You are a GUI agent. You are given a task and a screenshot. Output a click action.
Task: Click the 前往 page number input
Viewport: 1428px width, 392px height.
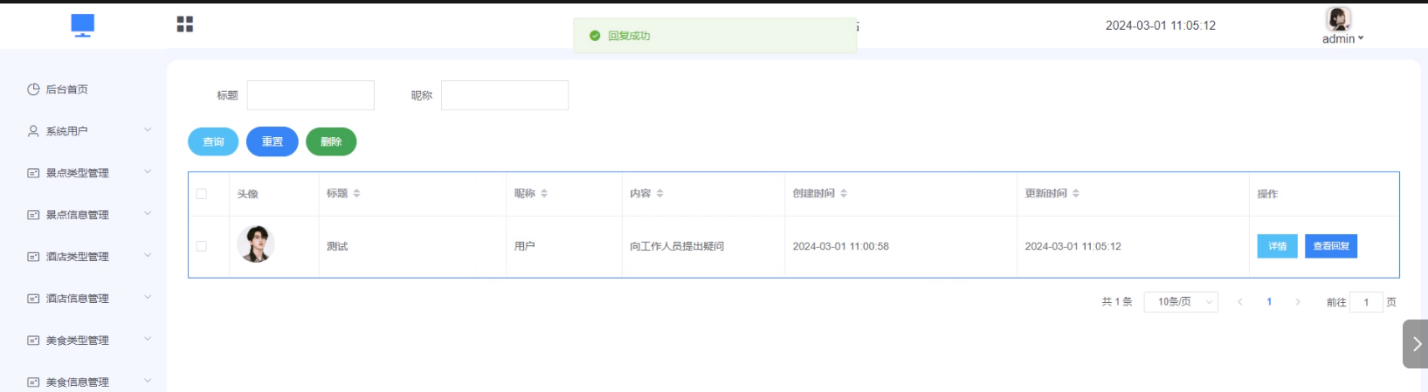tap(1366, 302)
